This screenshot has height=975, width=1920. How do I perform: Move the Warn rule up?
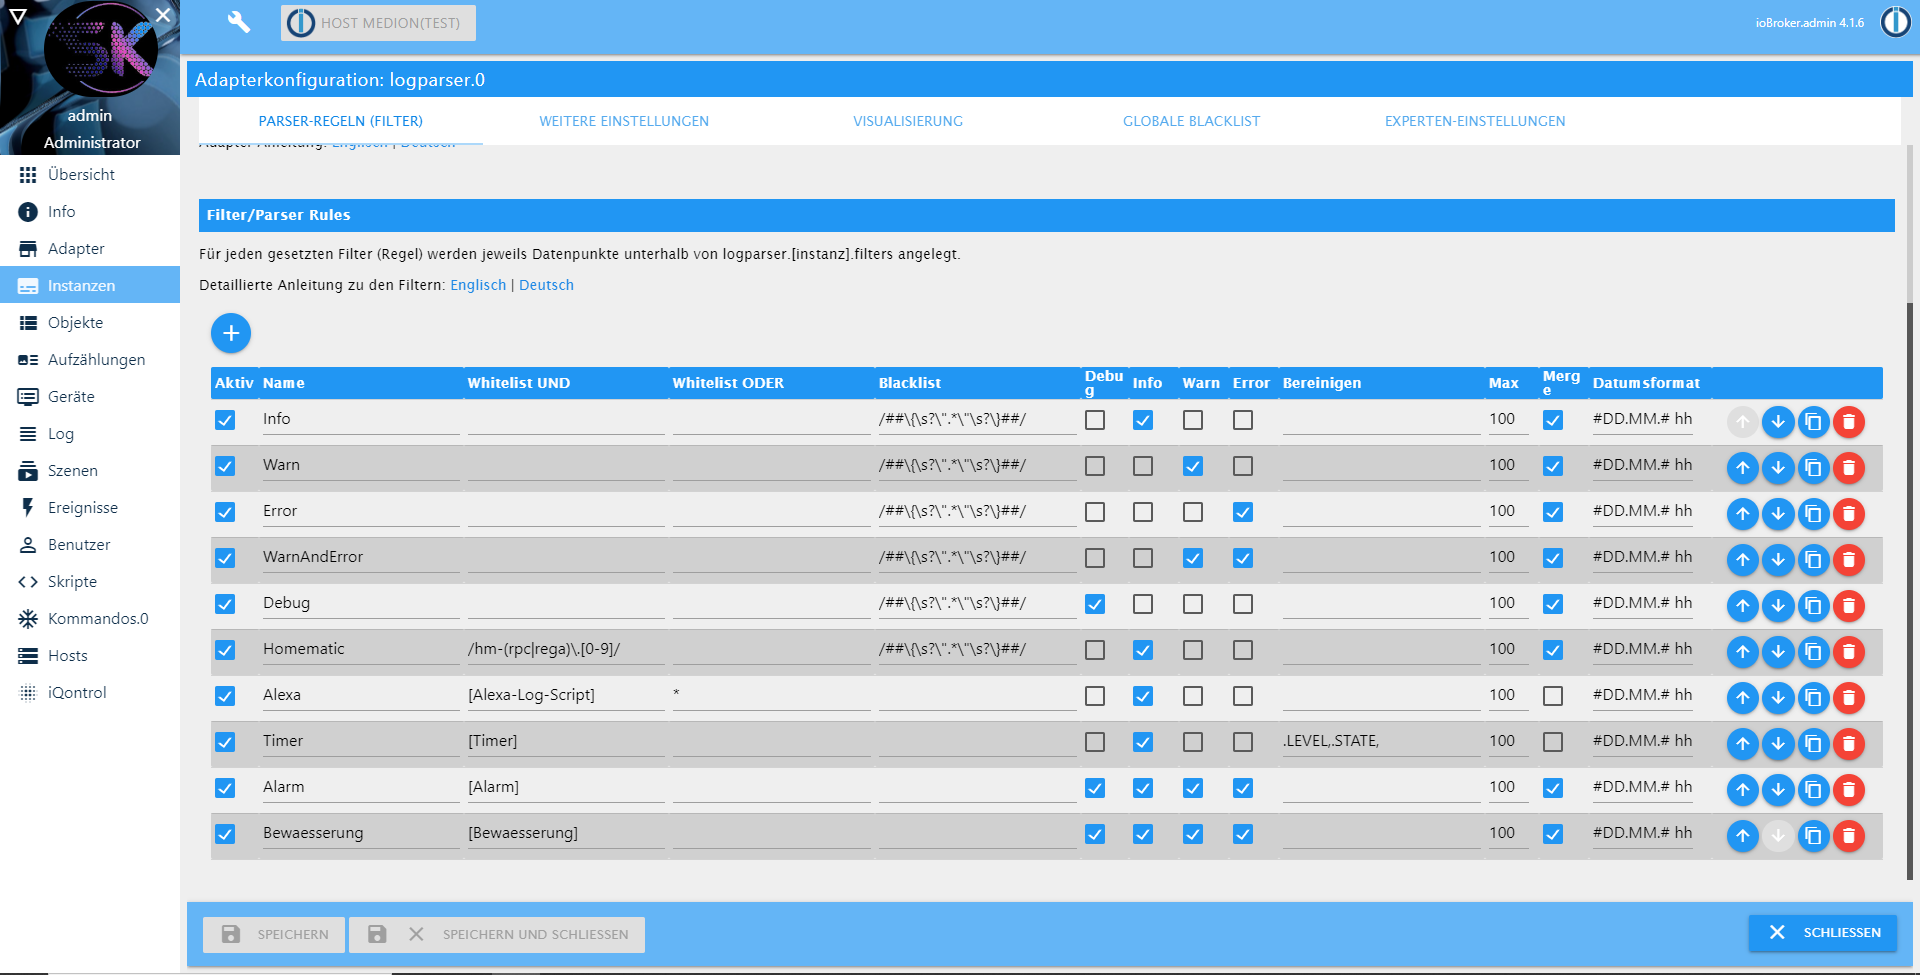click(x=1742, y=468)
